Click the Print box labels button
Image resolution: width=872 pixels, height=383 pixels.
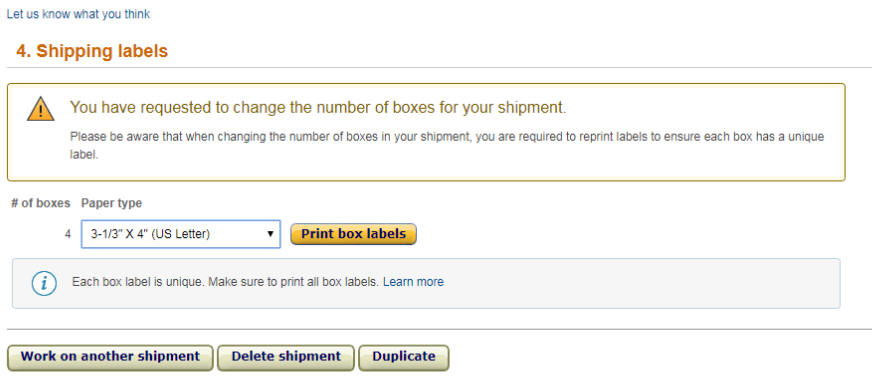[x=353, y=234]
